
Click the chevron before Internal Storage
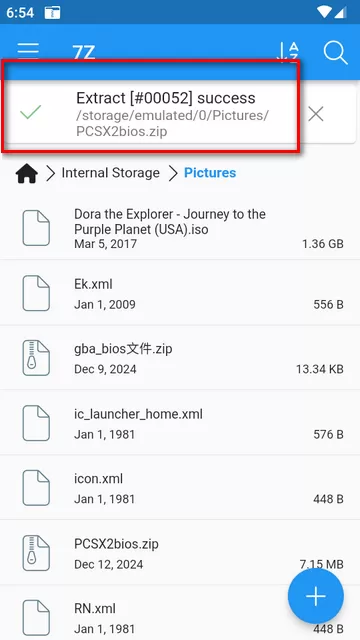click(x=50, y=173)
